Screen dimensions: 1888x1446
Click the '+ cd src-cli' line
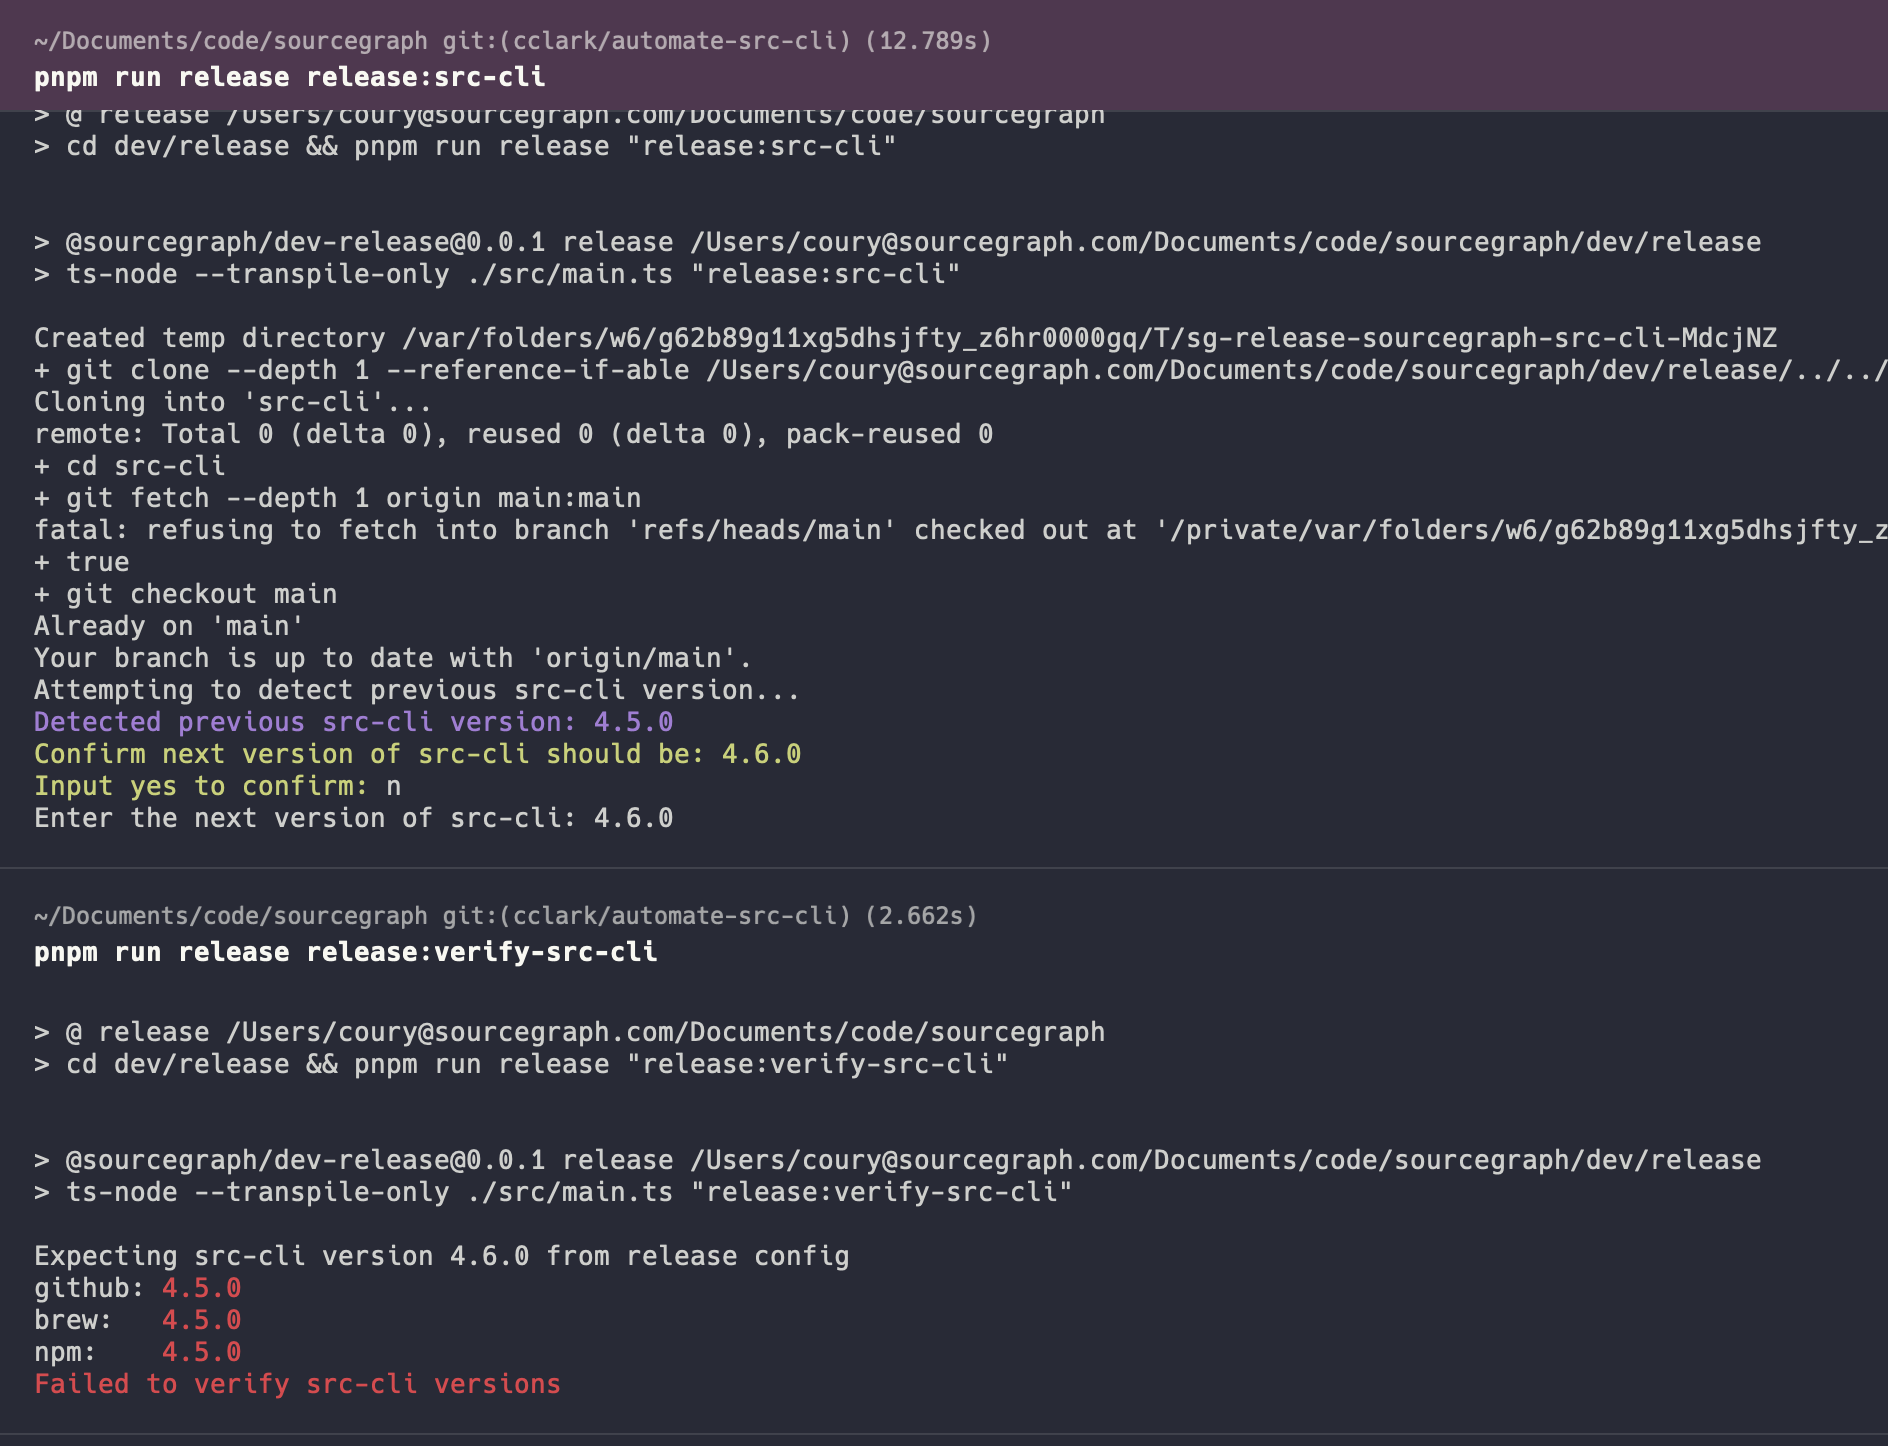[130, 466]
